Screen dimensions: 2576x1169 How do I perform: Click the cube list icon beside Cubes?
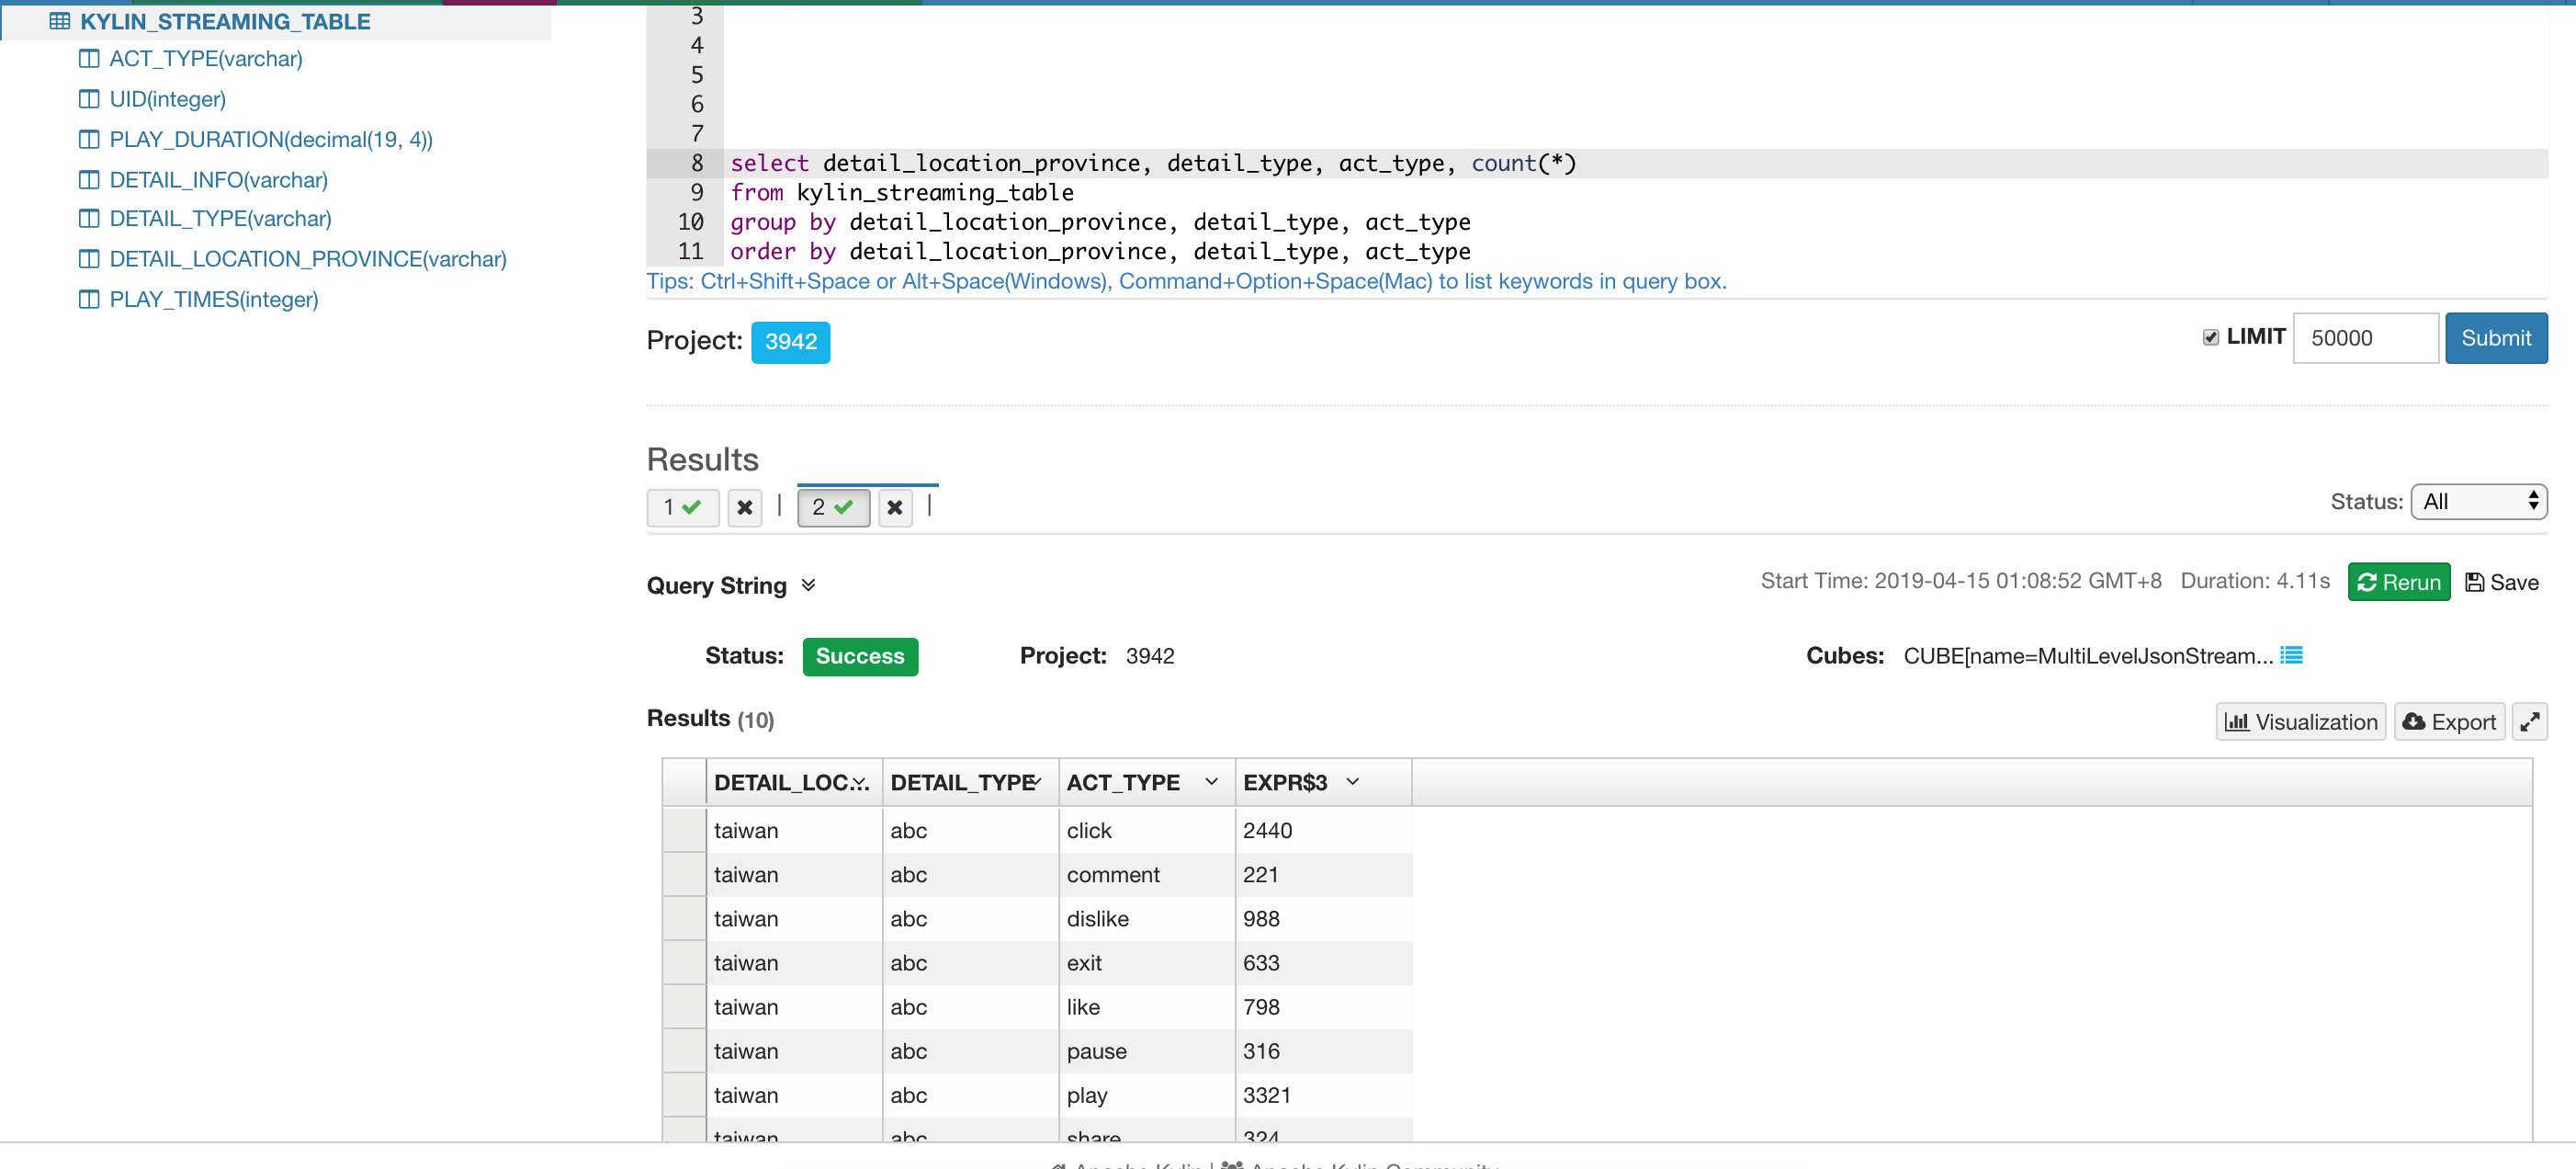point(2291,655)
